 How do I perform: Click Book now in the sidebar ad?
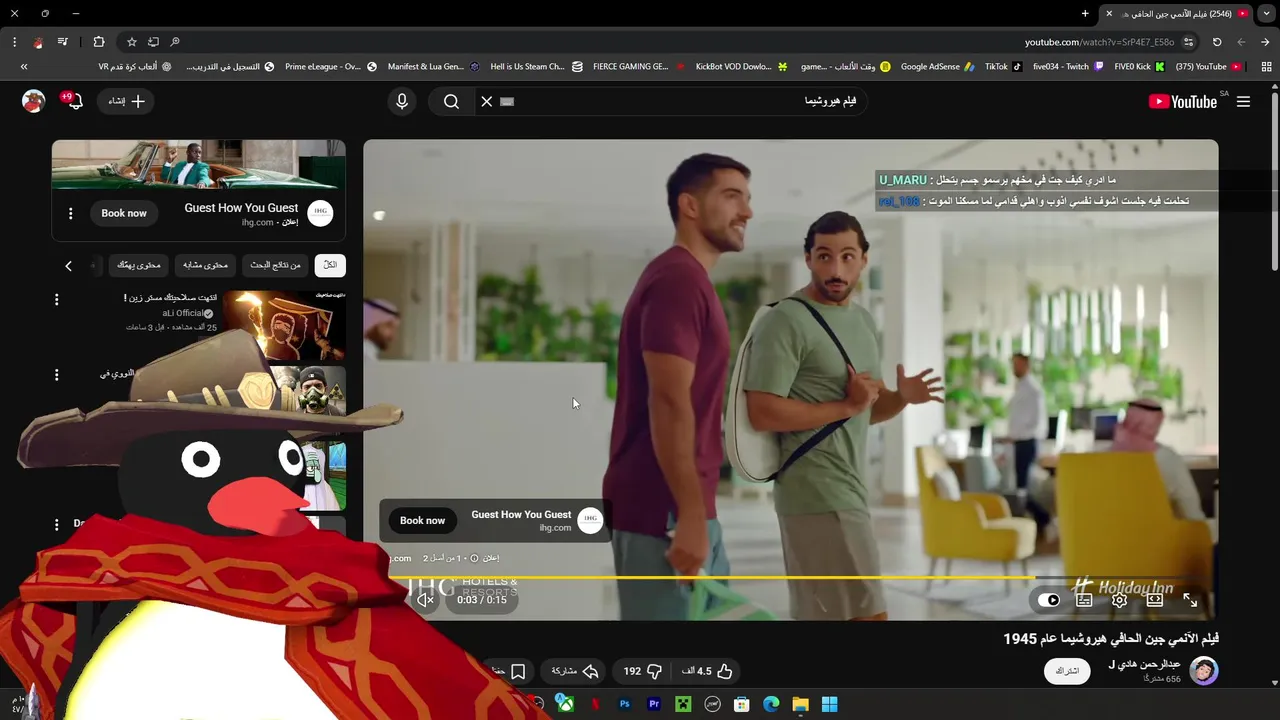click(x=124, y=213)
